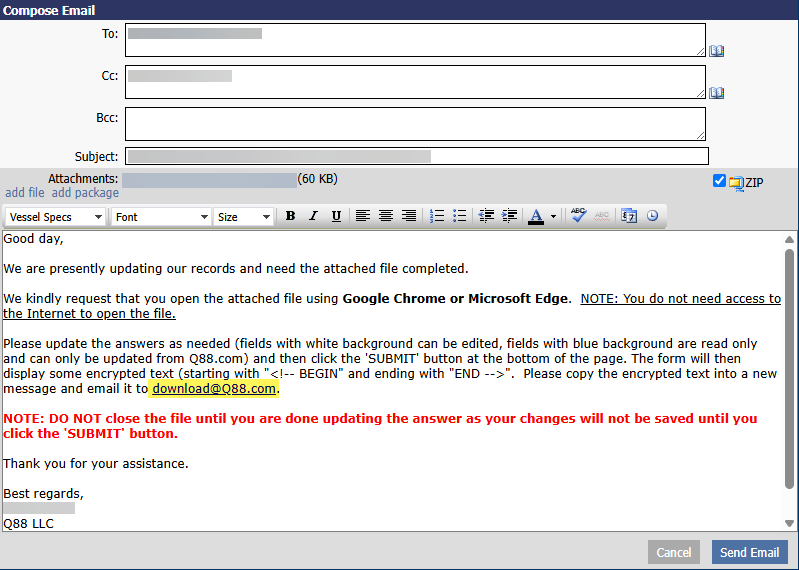Click the add package link
This screenshot has height=570, width=799.
tap(85, 193)
